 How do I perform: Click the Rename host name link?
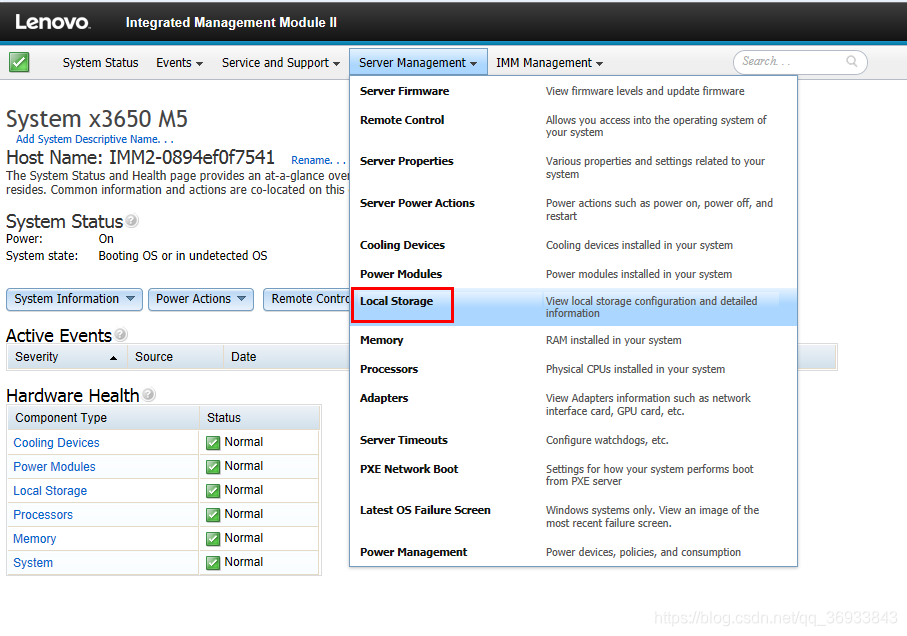(318, 160)
